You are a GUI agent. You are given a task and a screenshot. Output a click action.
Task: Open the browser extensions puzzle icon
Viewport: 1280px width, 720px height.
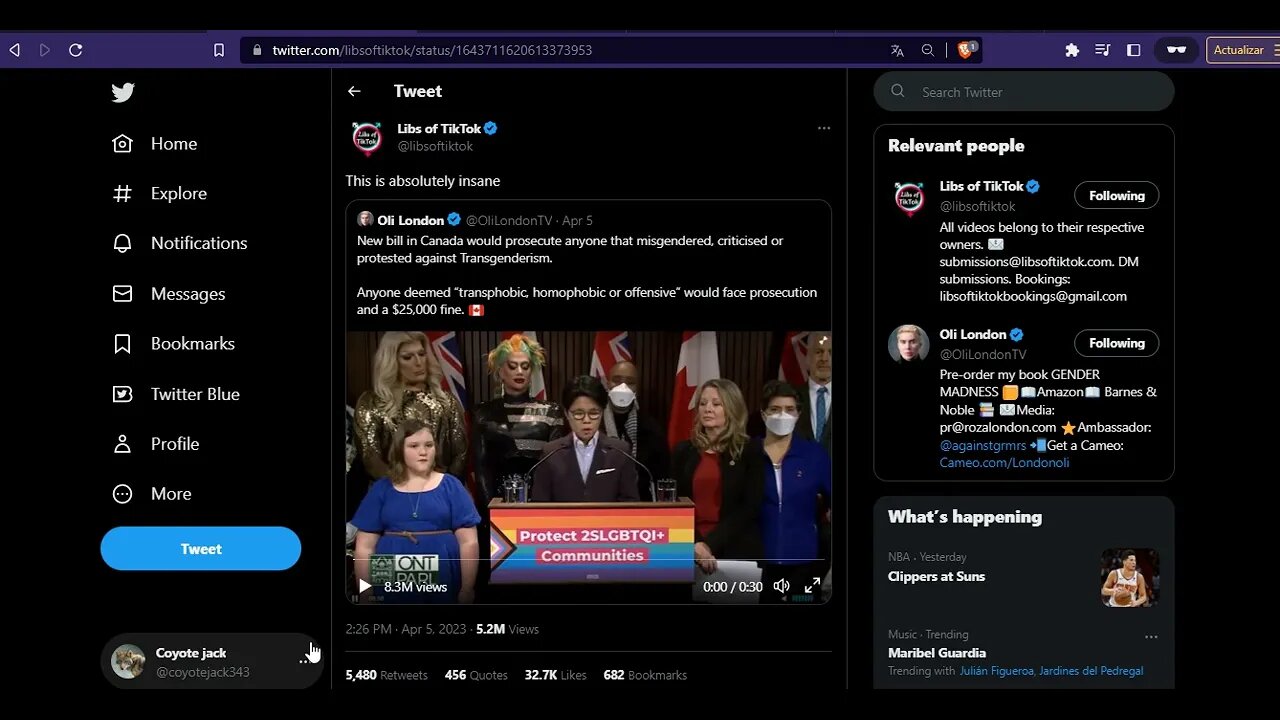point(1072,50)
